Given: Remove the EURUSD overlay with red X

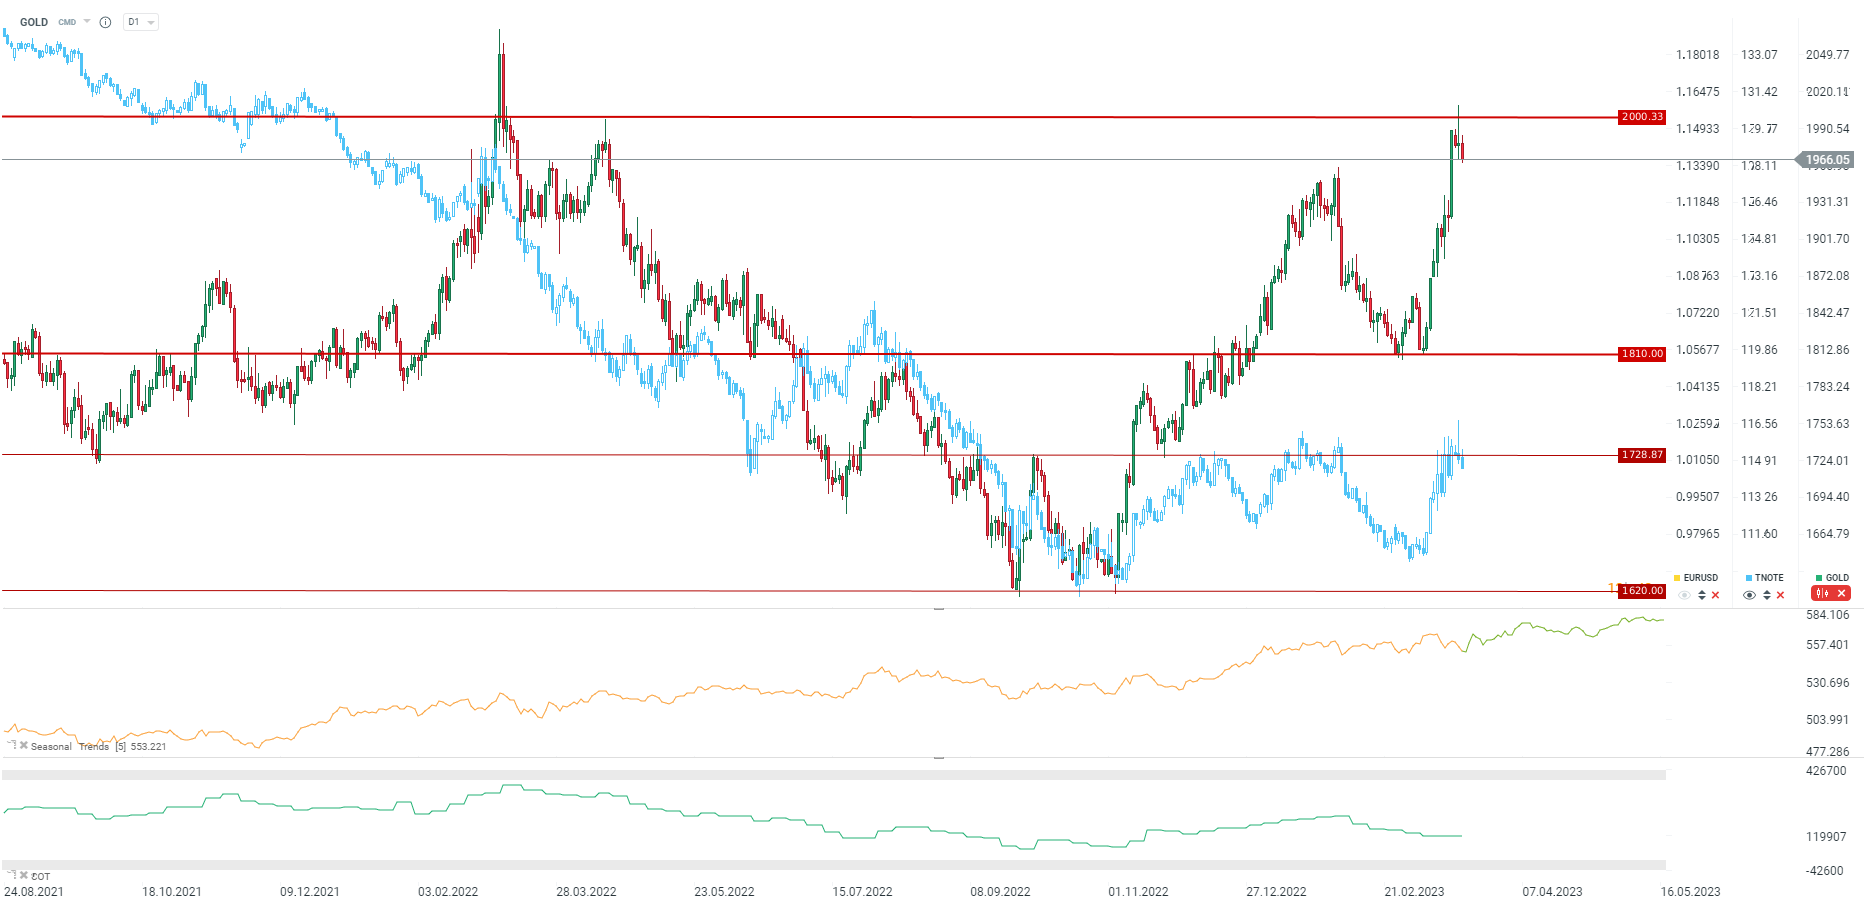Looking at the screenshot, I should pos(1716,595).
